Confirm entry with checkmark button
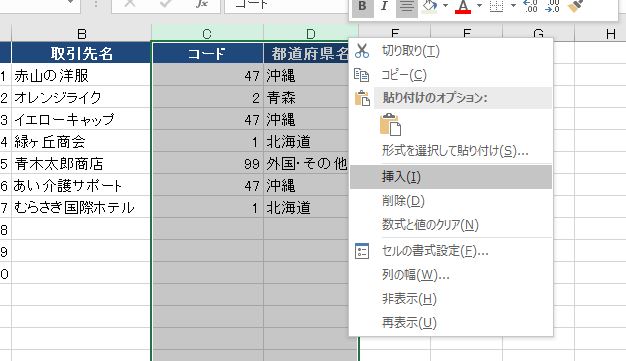The image size is (626, 361). [x=166, y=4]
